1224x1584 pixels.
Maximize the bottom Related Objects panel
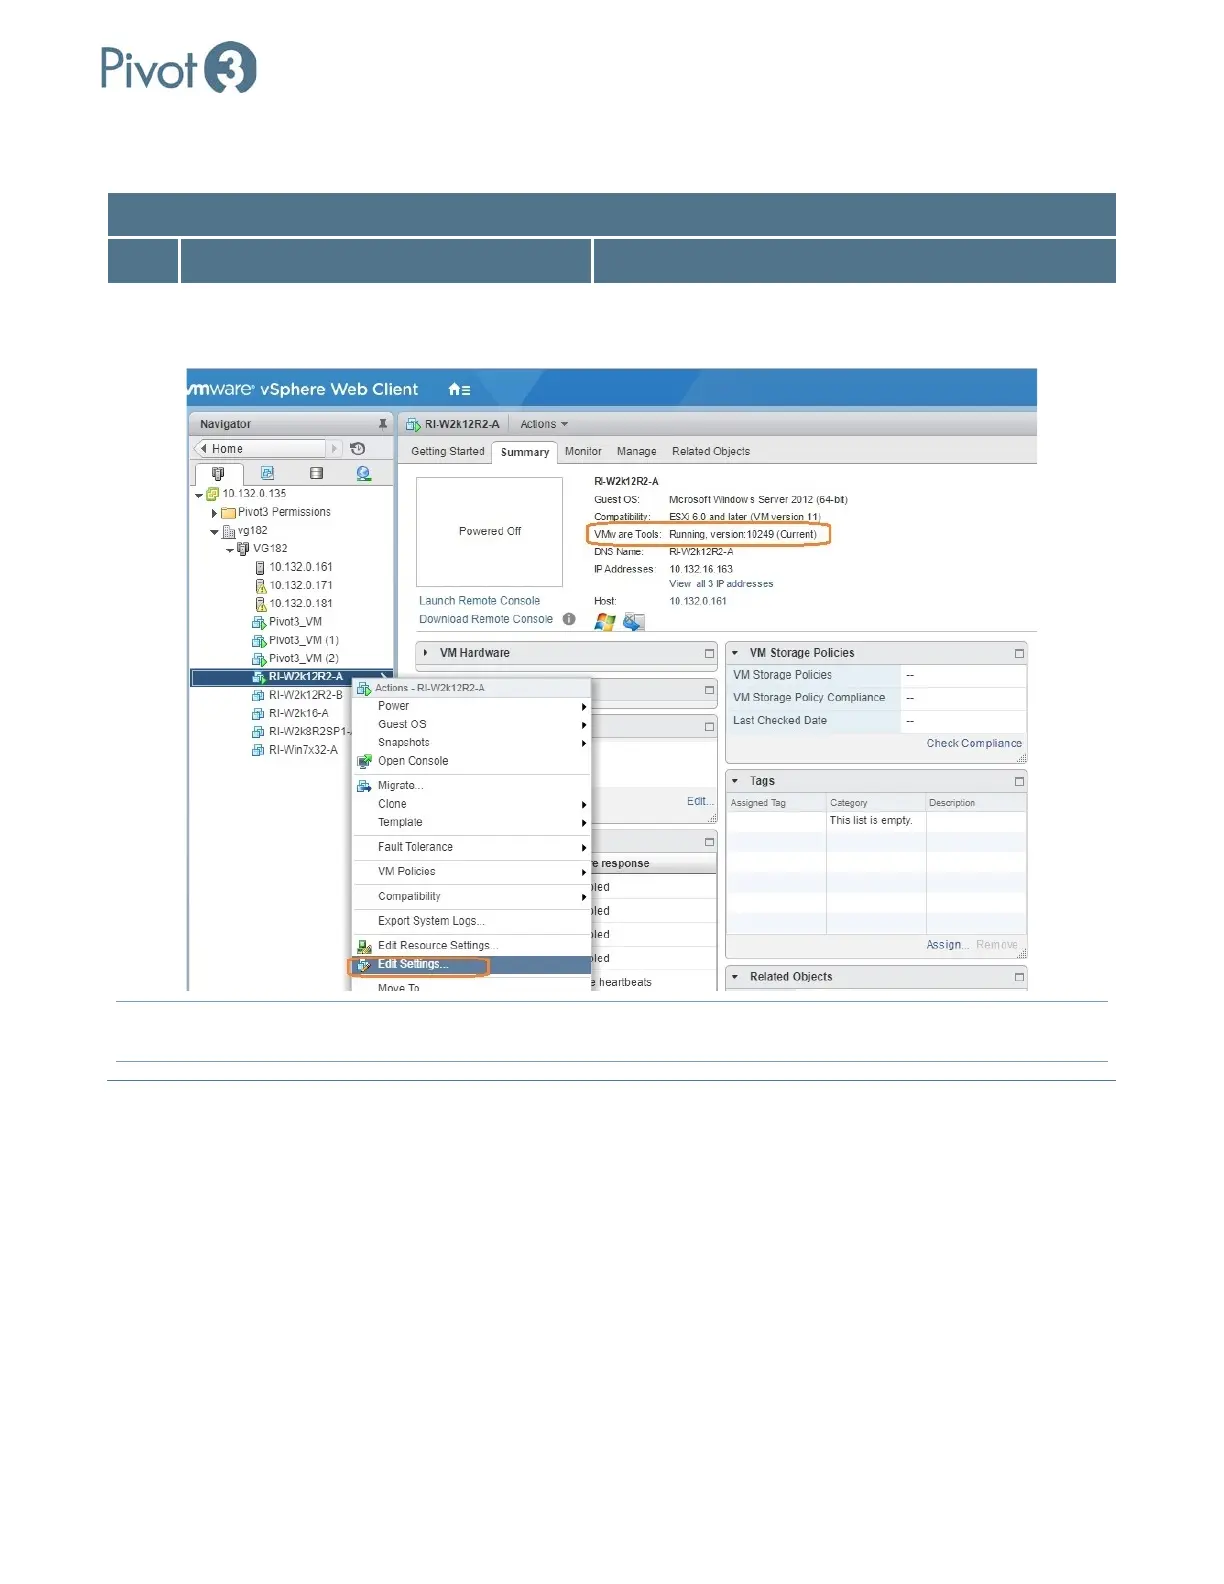click(1019, 977)
